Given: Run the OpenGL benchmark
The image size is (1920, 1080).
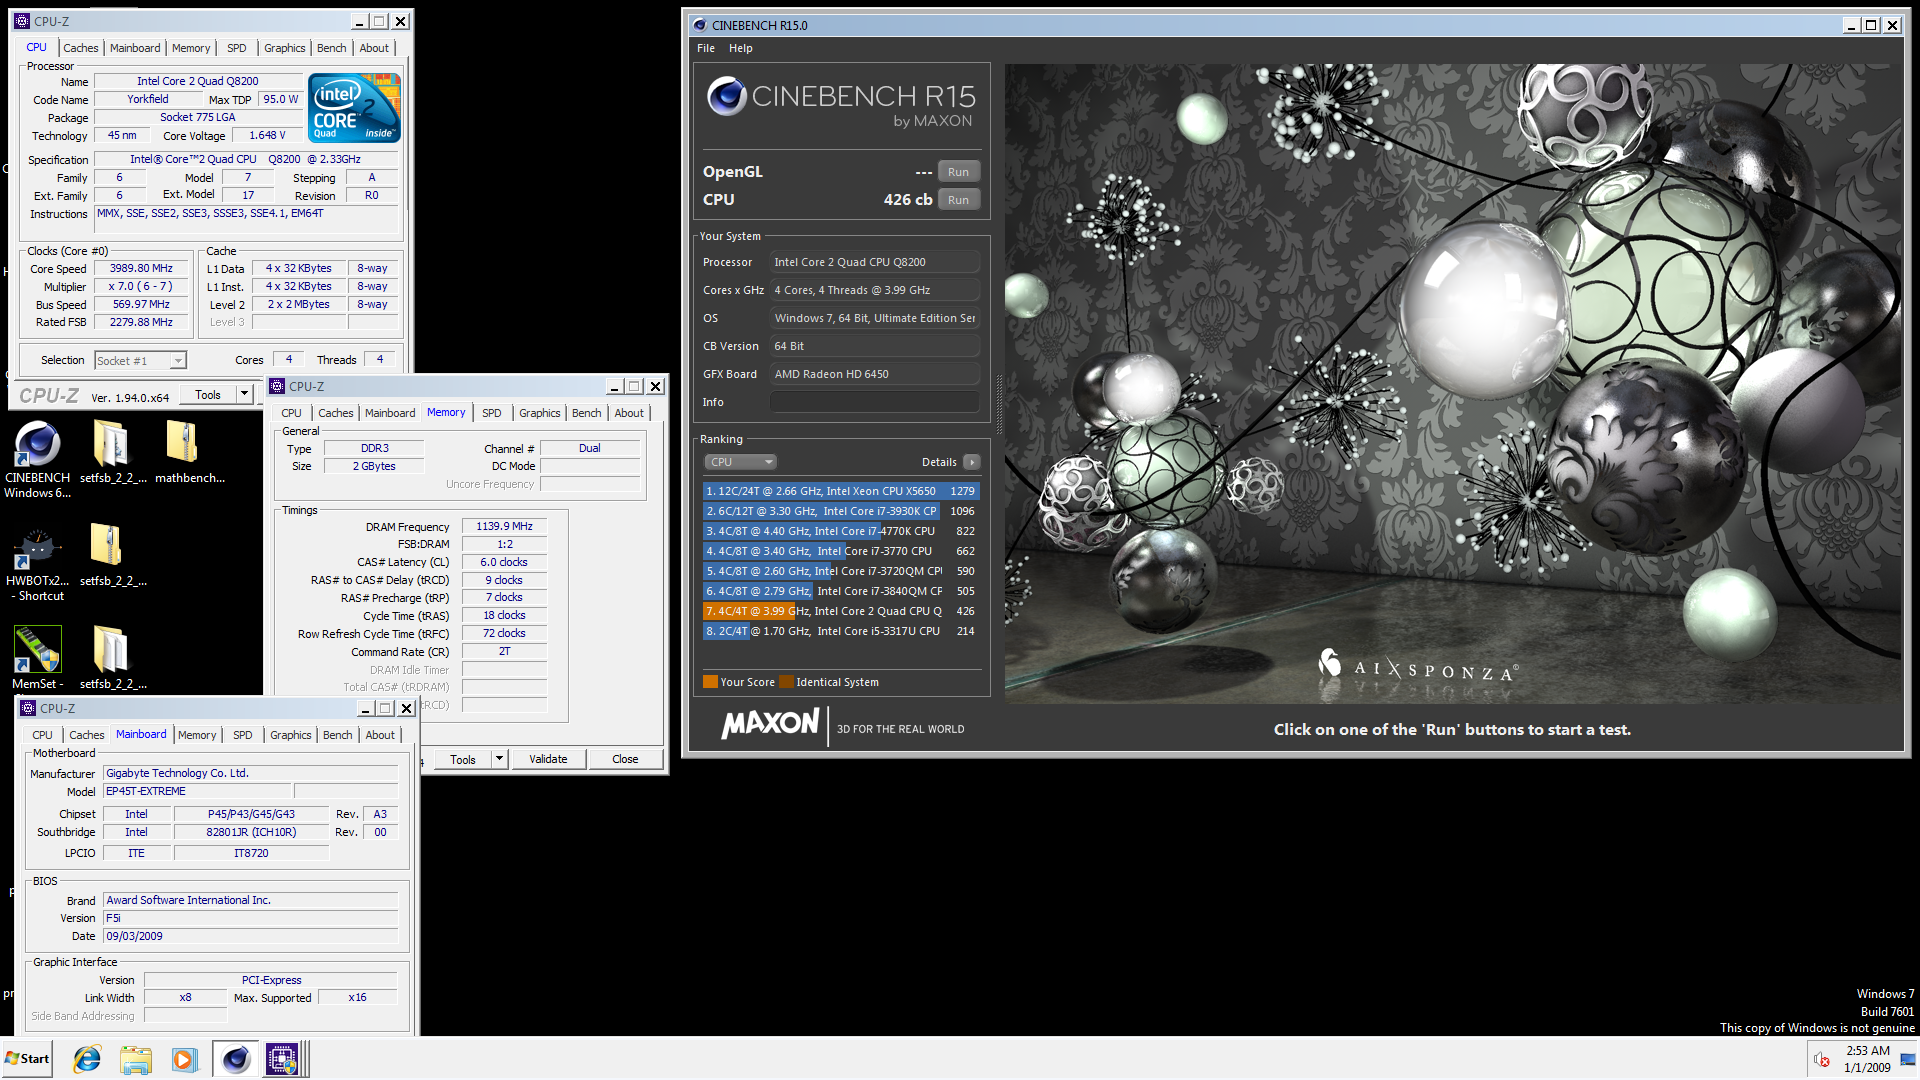Looking at the screenshot, I should click(x=958, y=172).
